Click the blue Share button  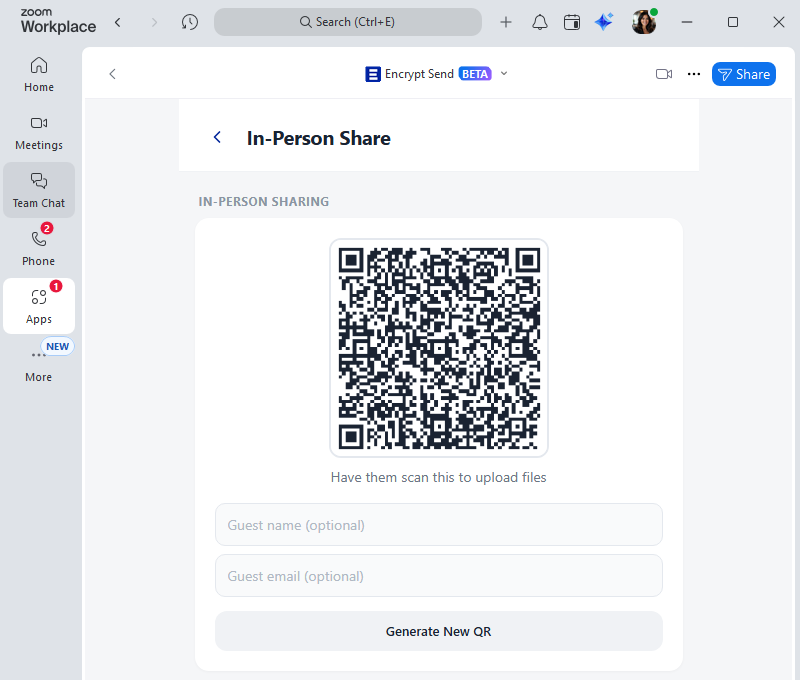pyautogui.click(x=743, y=74)
